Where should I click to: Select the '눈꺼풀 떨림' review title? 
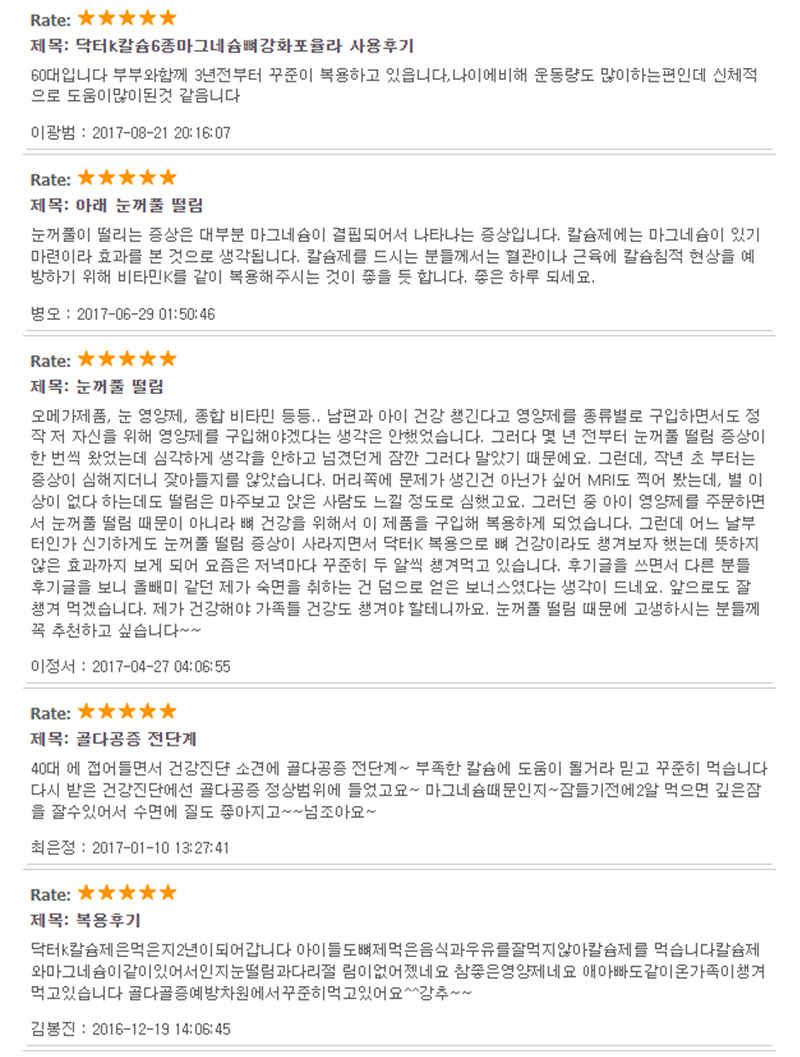click(x=119, y=387)
